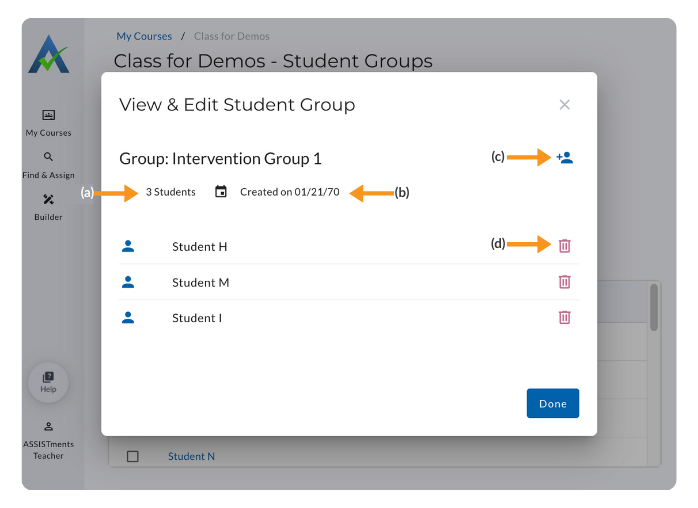
Task: Click trash icon next to Student I
Action: (x=564, y=317)
